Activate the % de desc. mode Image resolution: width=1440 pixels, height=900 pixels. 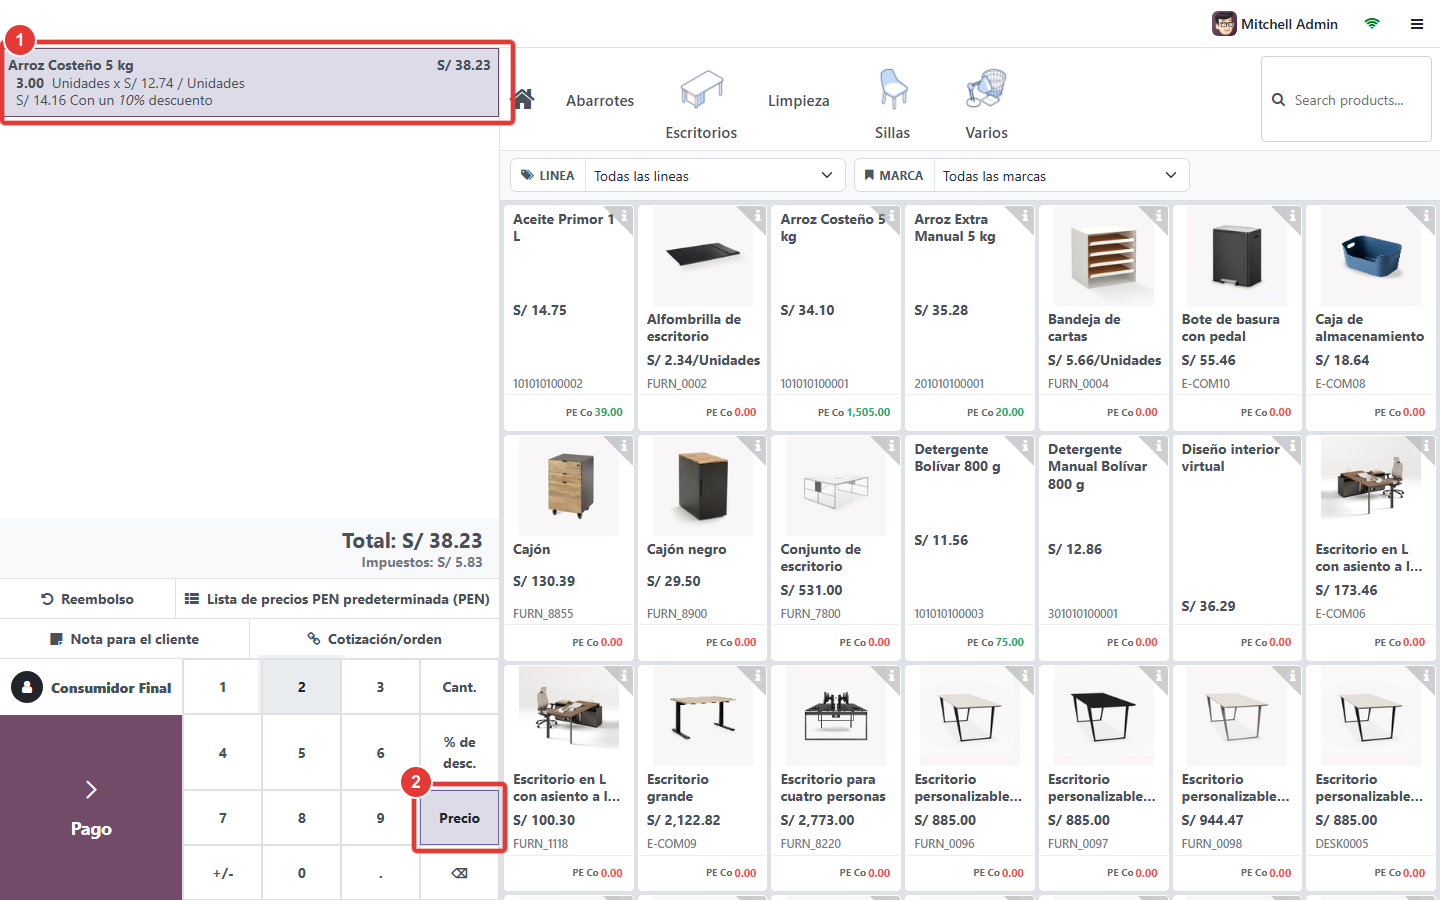459,752
